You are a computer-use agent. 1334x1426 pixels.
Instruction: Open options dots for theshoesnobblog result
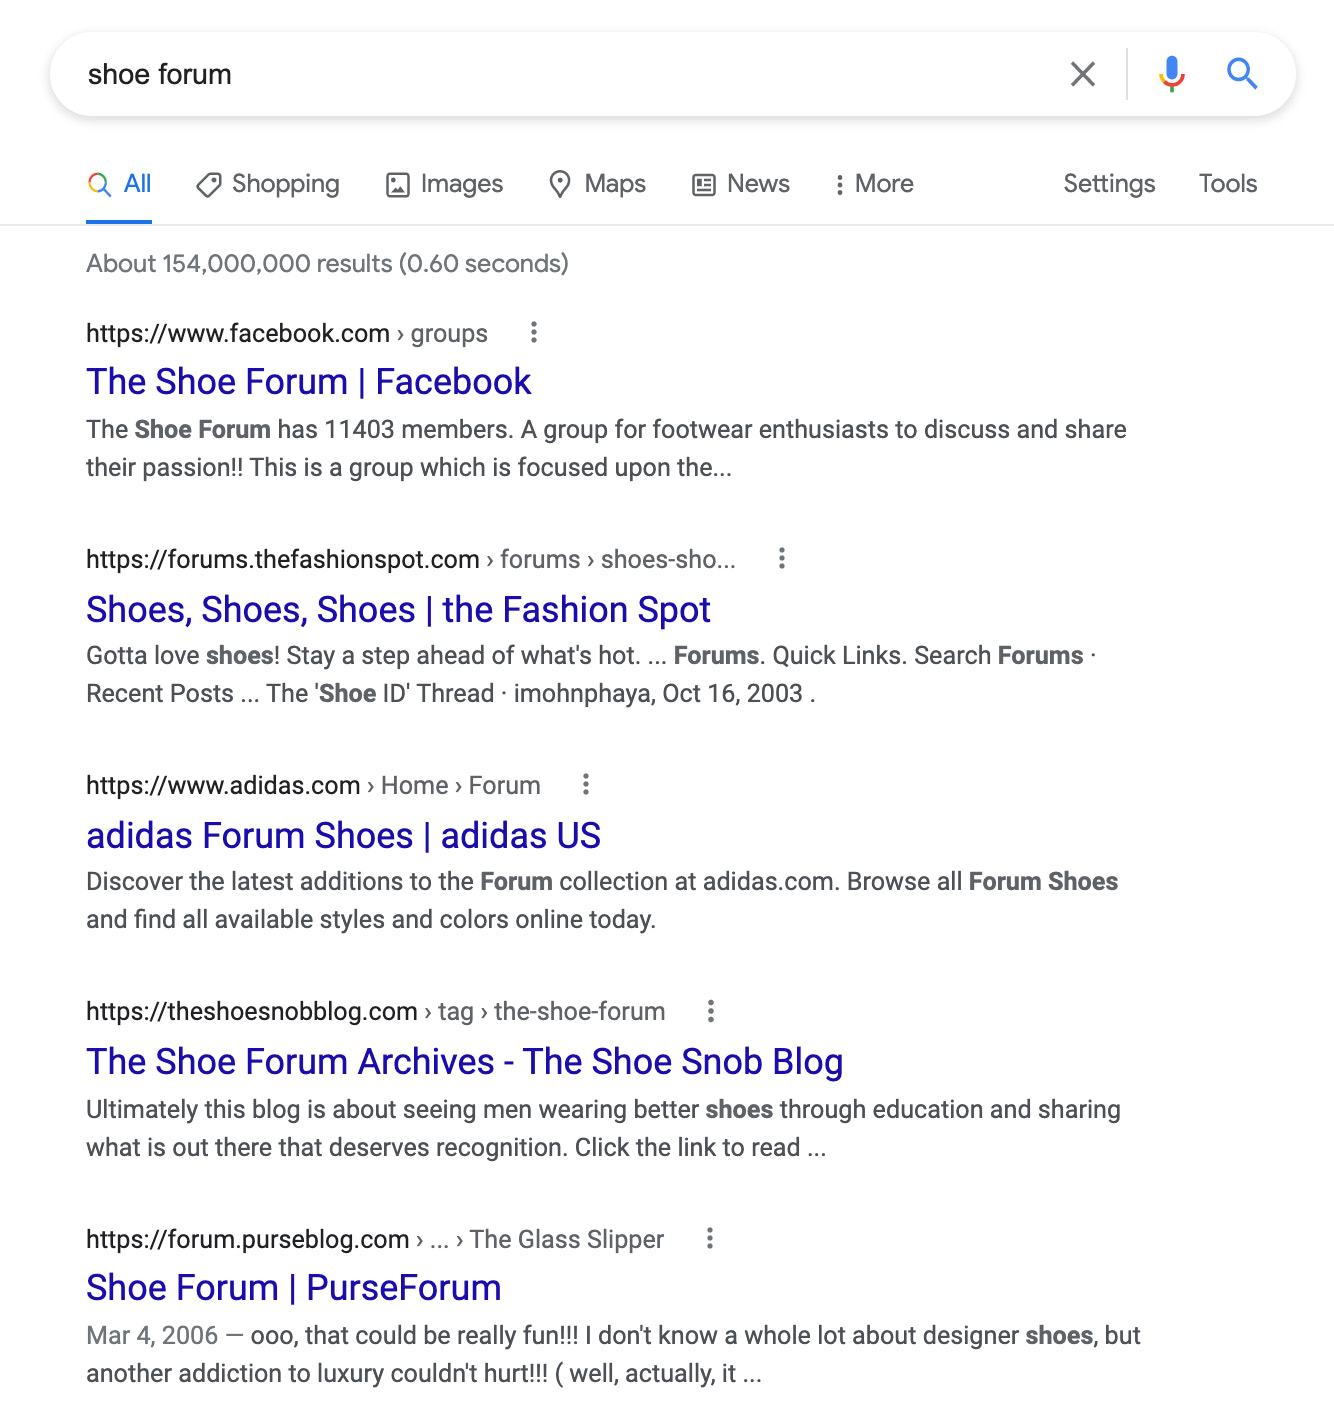click(x=711, y=1011)
